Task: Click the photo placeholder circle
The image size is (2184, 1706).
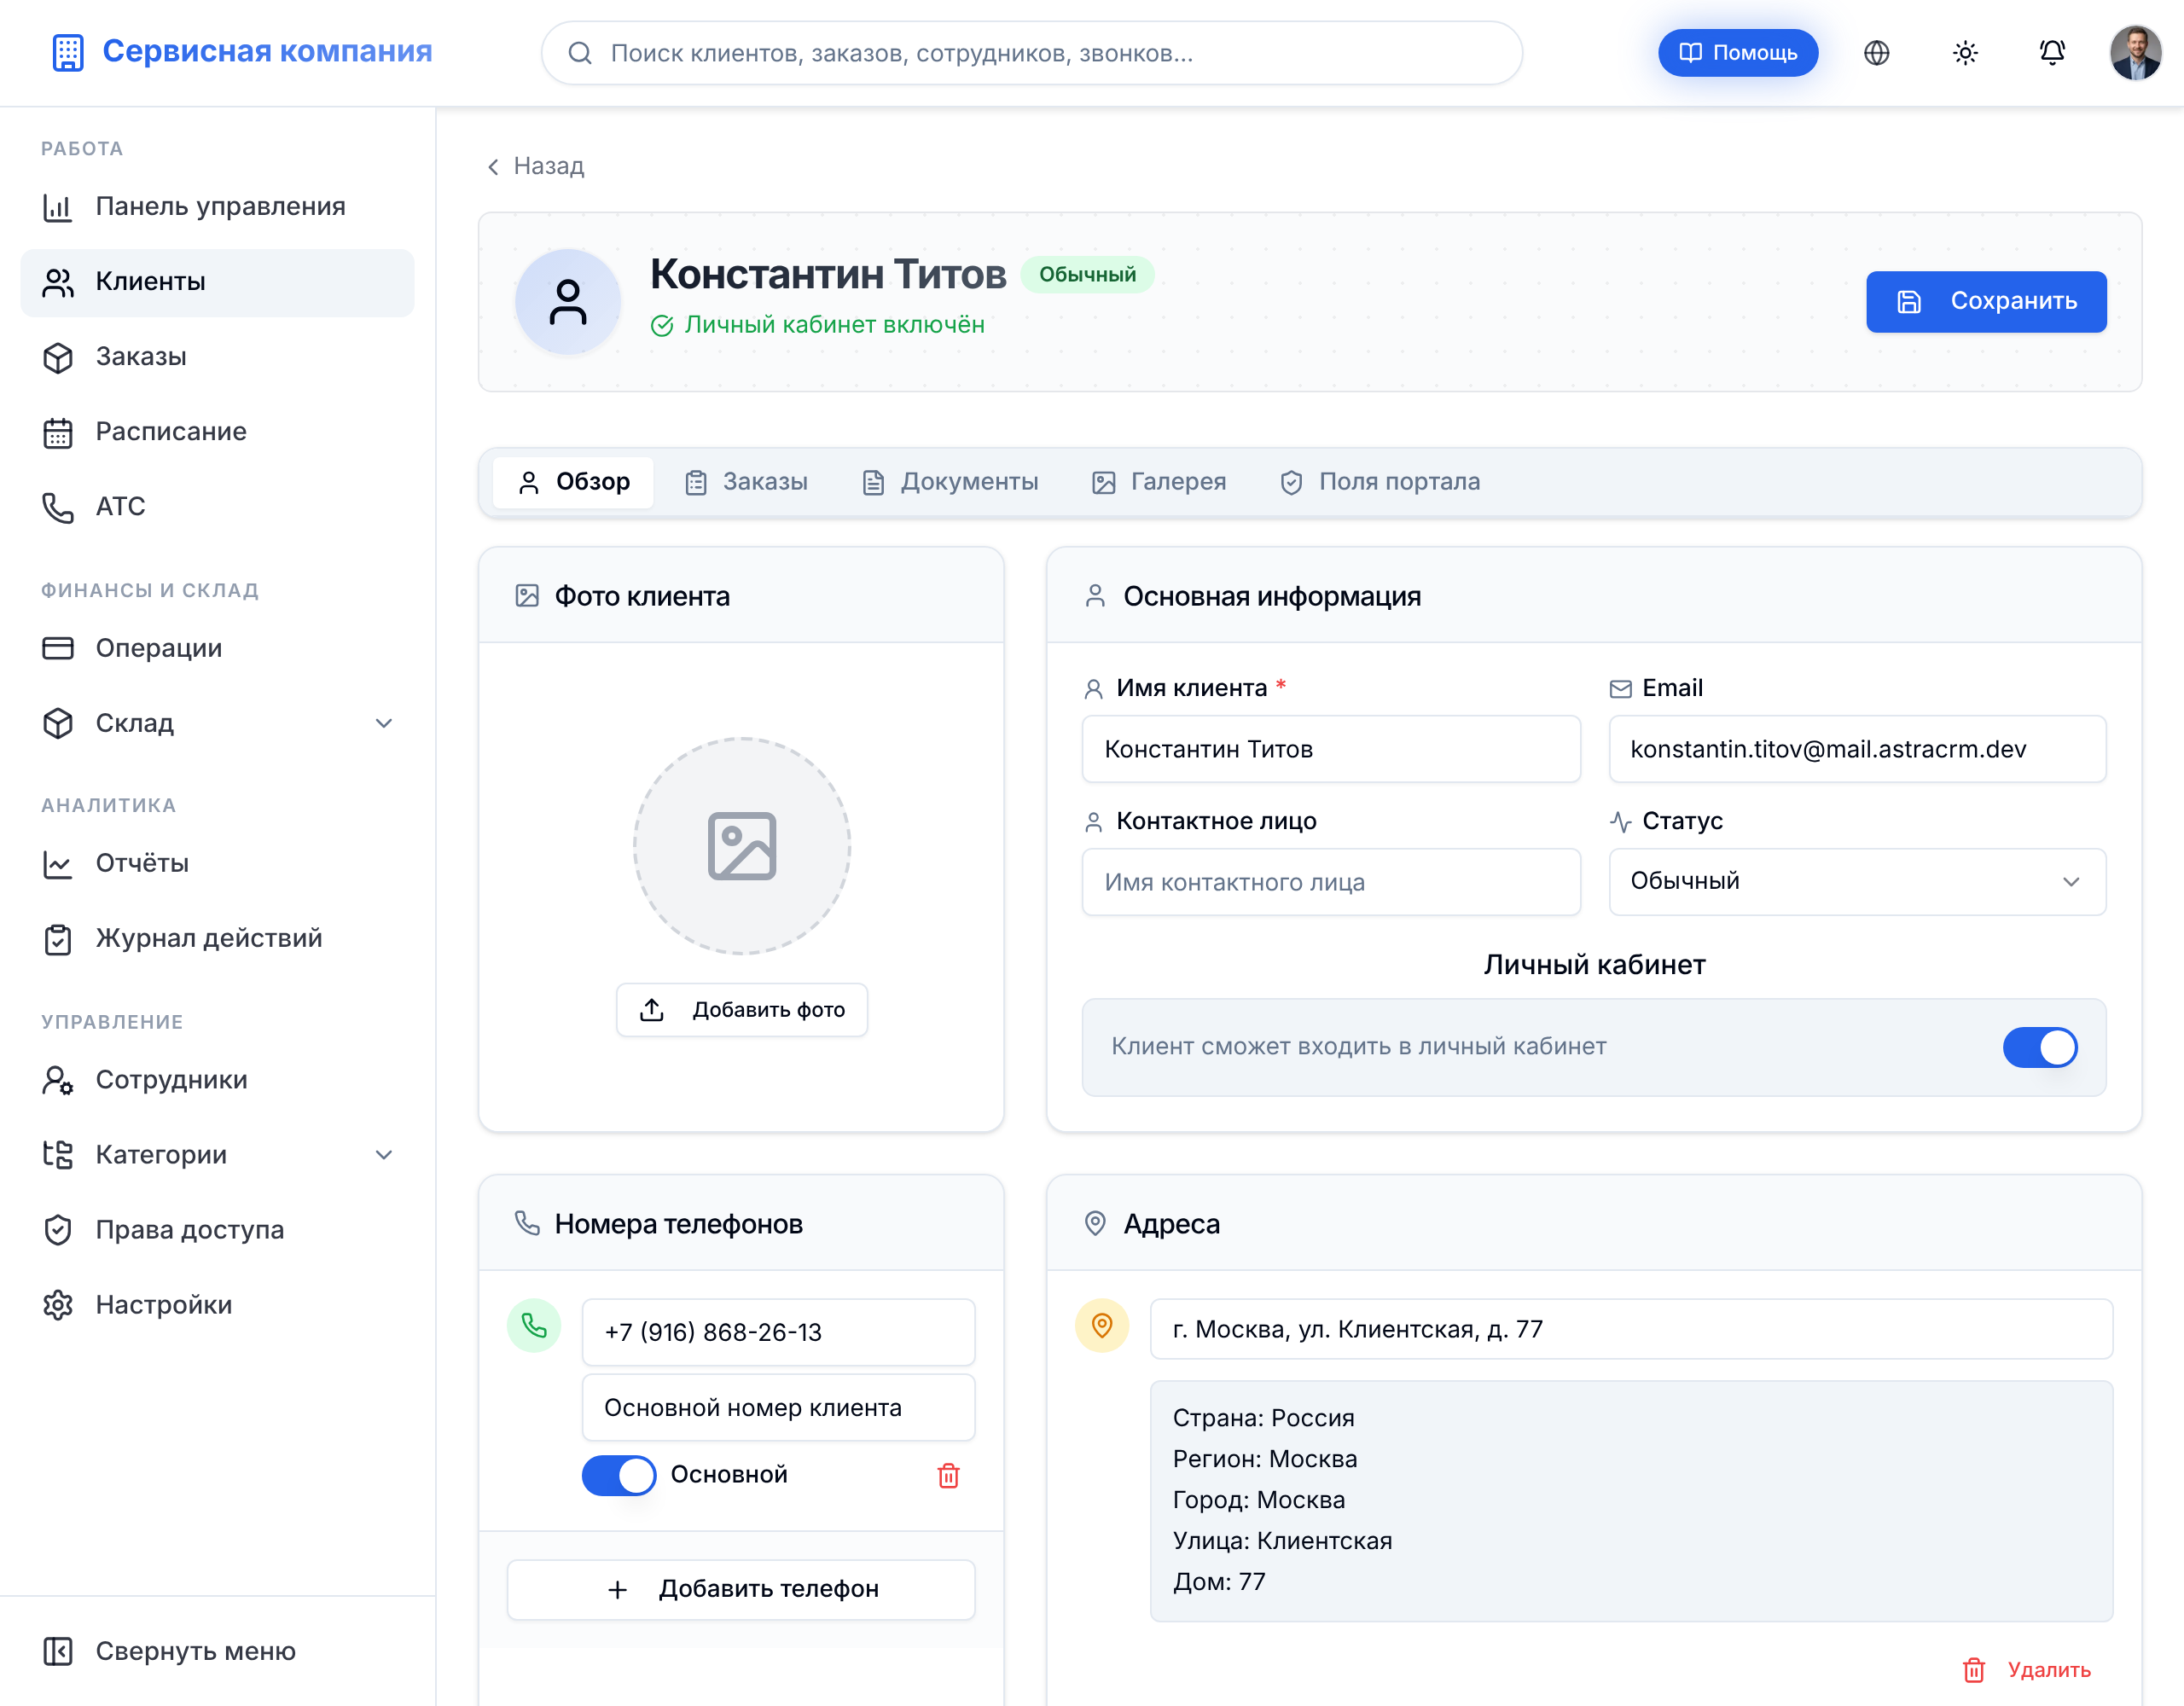Action: (x=742, y=846)
